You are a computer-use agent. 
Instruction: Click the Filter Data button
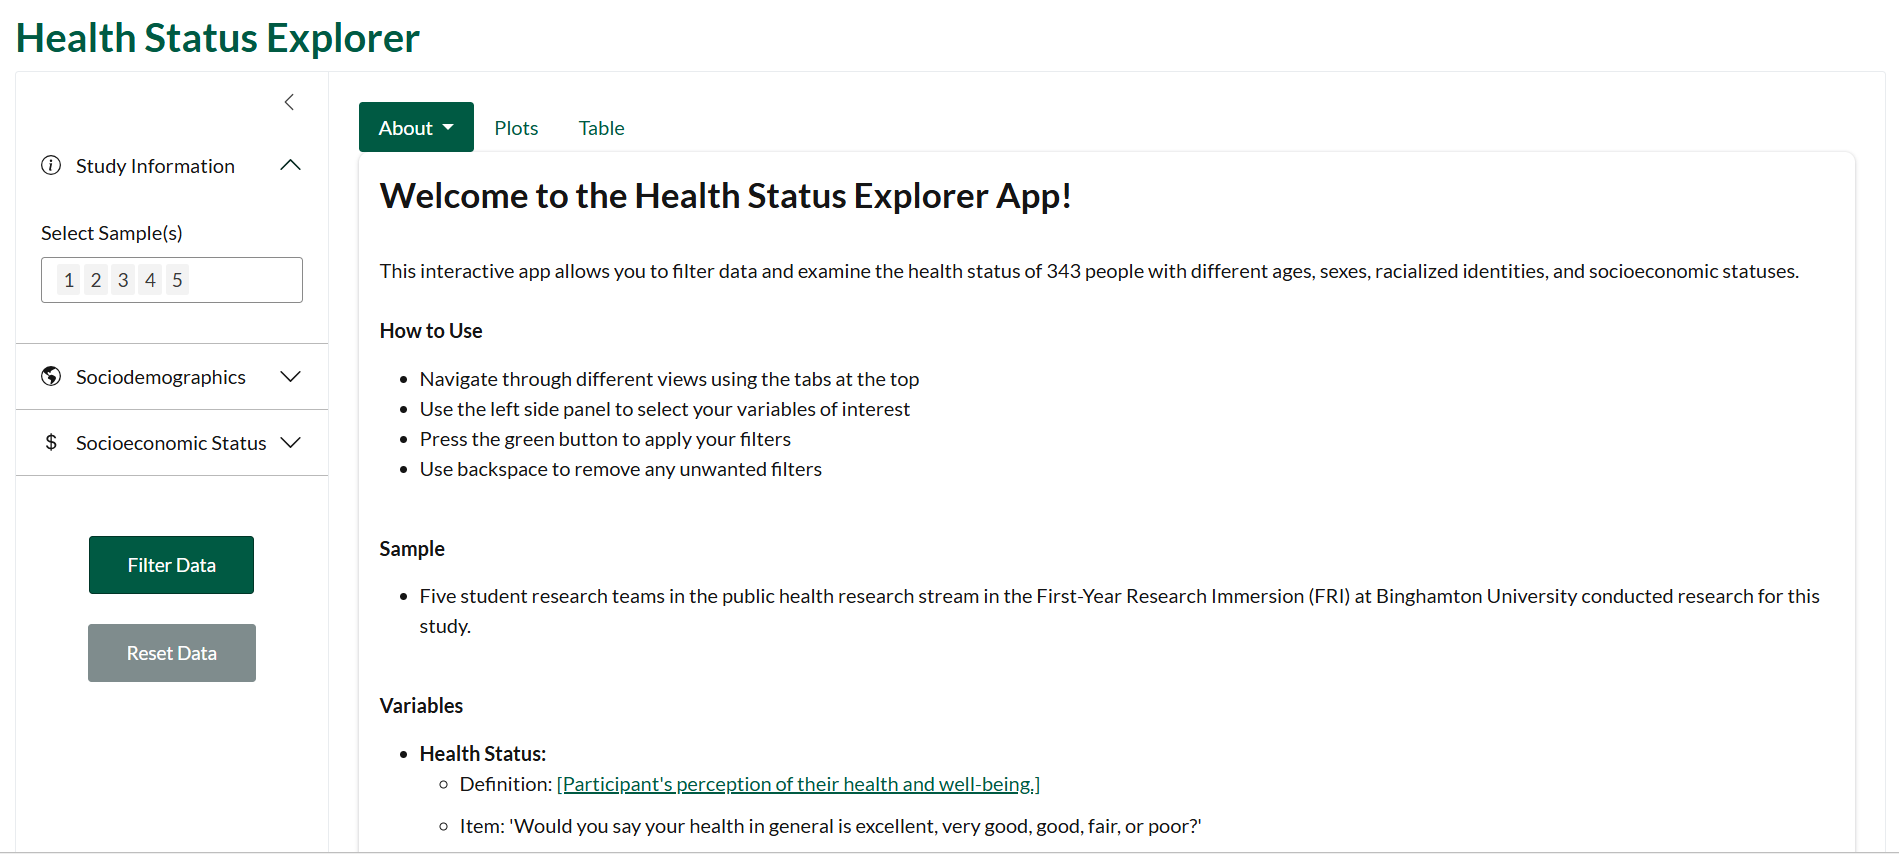click(171, 565)
